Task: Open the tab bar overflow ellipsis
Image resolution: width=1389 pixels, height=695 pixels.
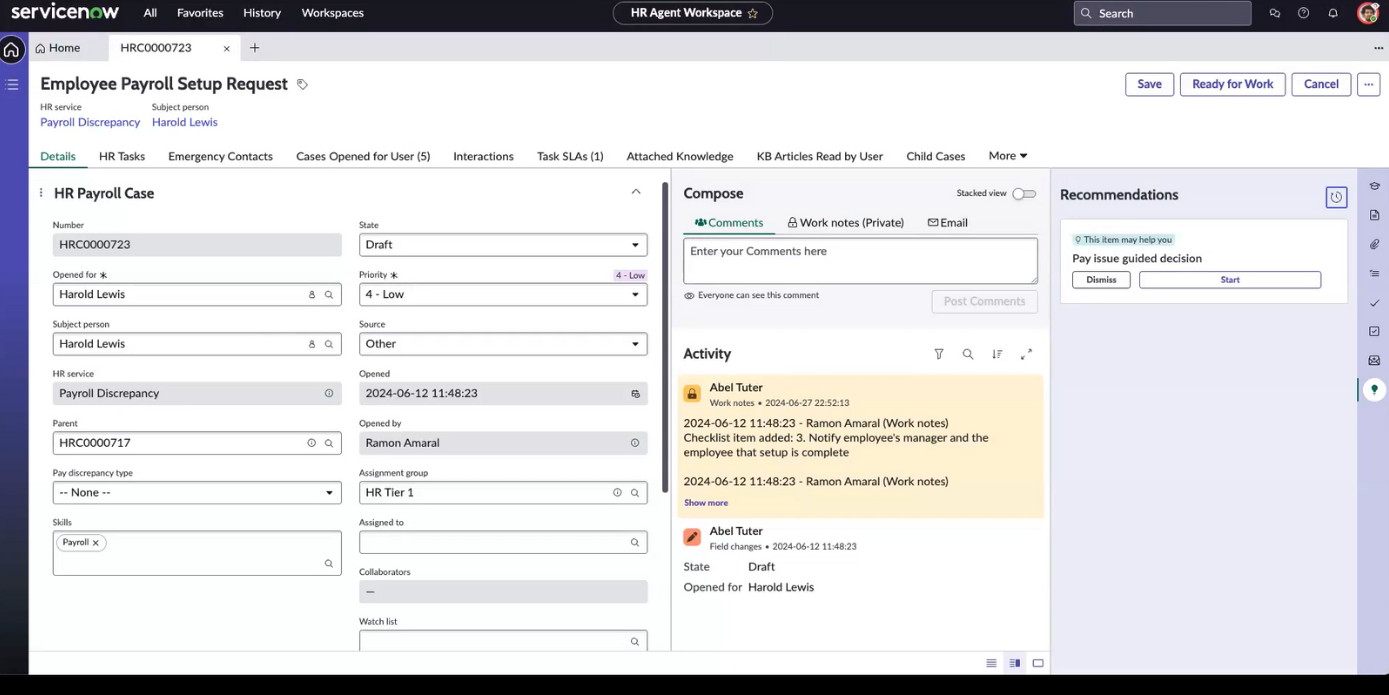Action: coord(1378,48)
